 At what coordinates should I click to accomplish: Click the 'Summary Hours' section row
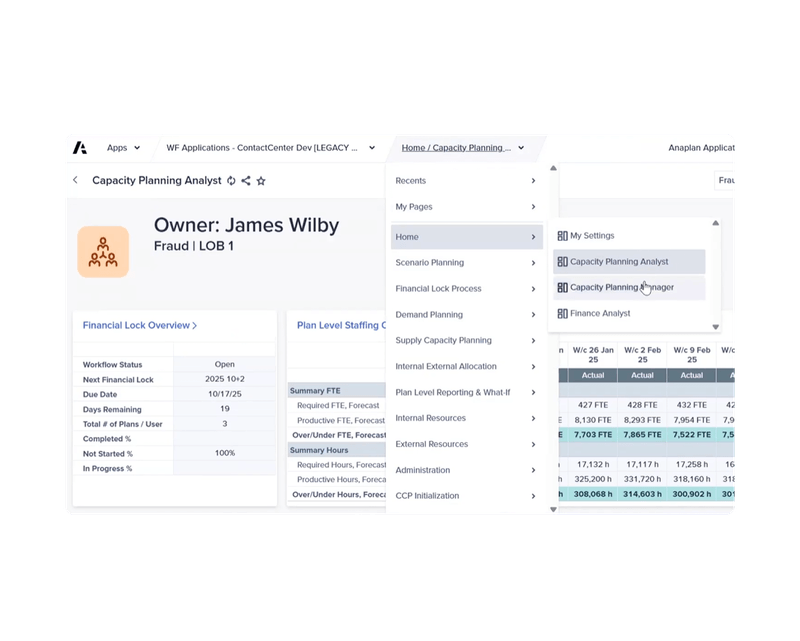coord(337,450)
